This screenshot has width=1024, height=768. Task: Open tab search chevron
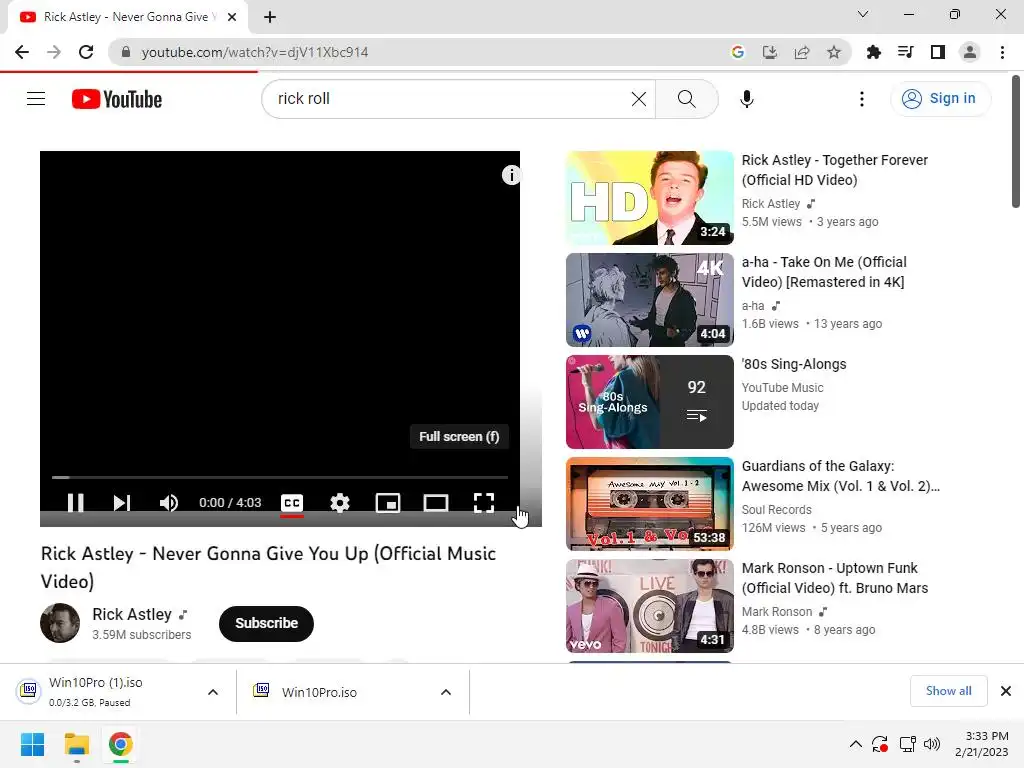click(x=863, y=14)
